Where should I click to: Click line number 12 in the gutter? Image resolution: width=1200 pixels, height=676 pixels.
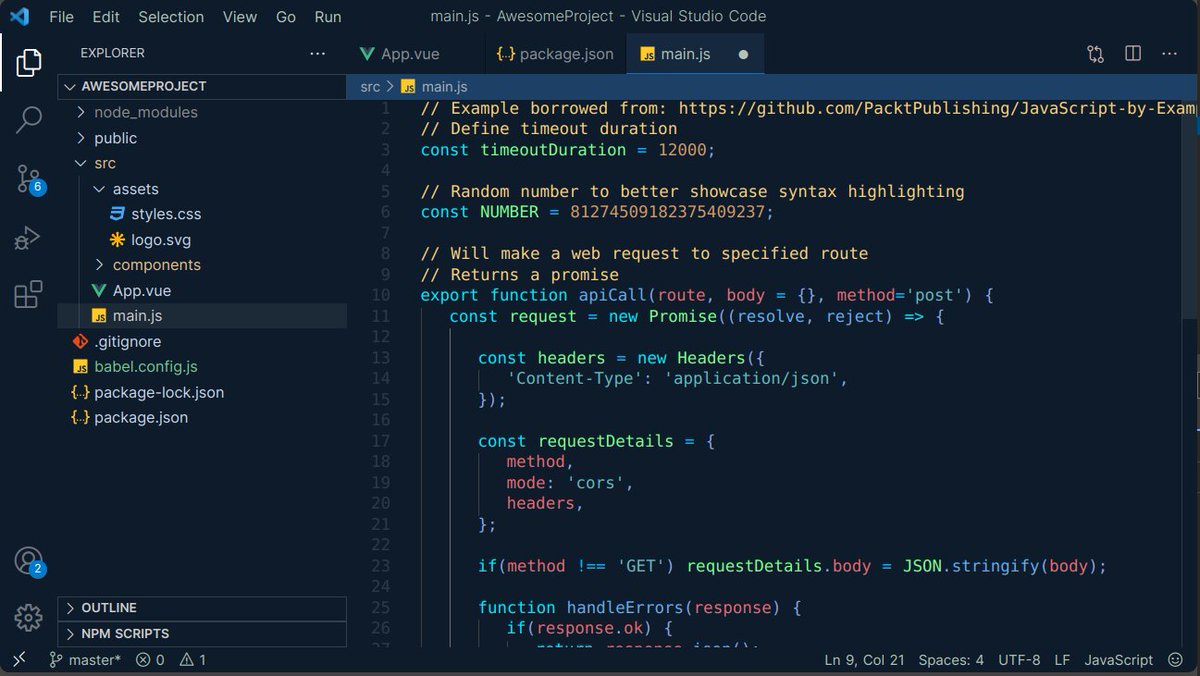coord(381,337)
